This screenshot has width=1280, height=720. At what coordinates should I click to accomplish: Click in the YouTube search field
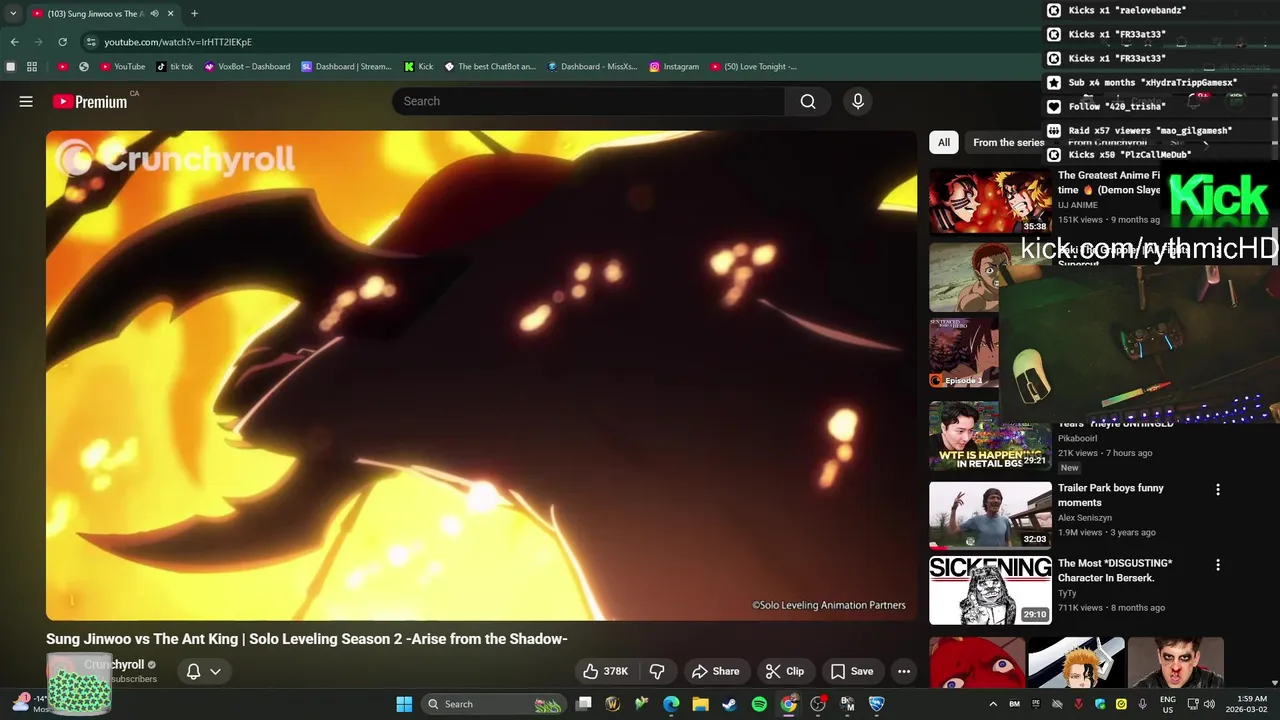(x=589, y=101)
